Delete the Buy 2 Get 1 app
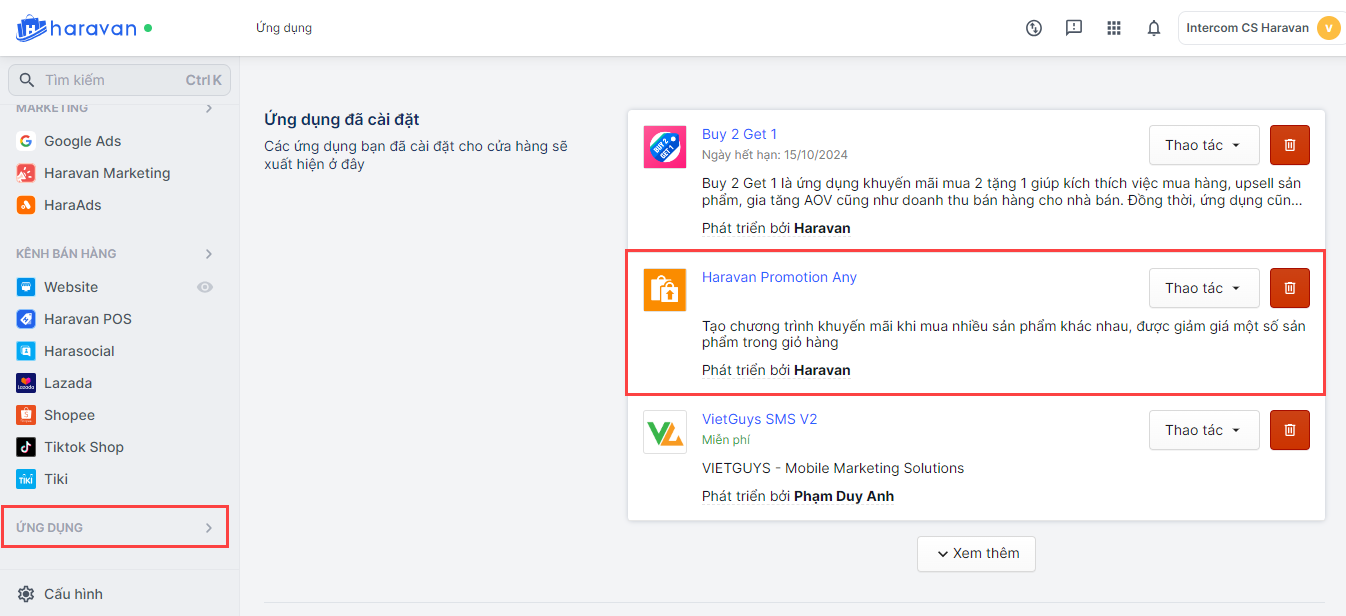 point(1290,145)
